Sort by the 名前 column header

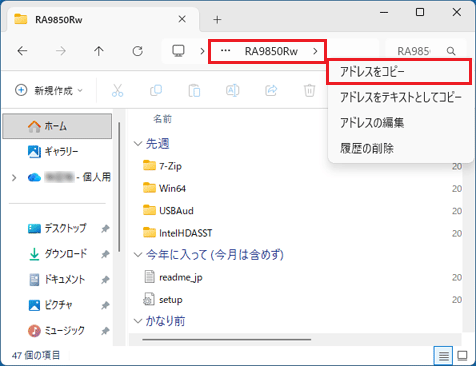pos(162,119)
